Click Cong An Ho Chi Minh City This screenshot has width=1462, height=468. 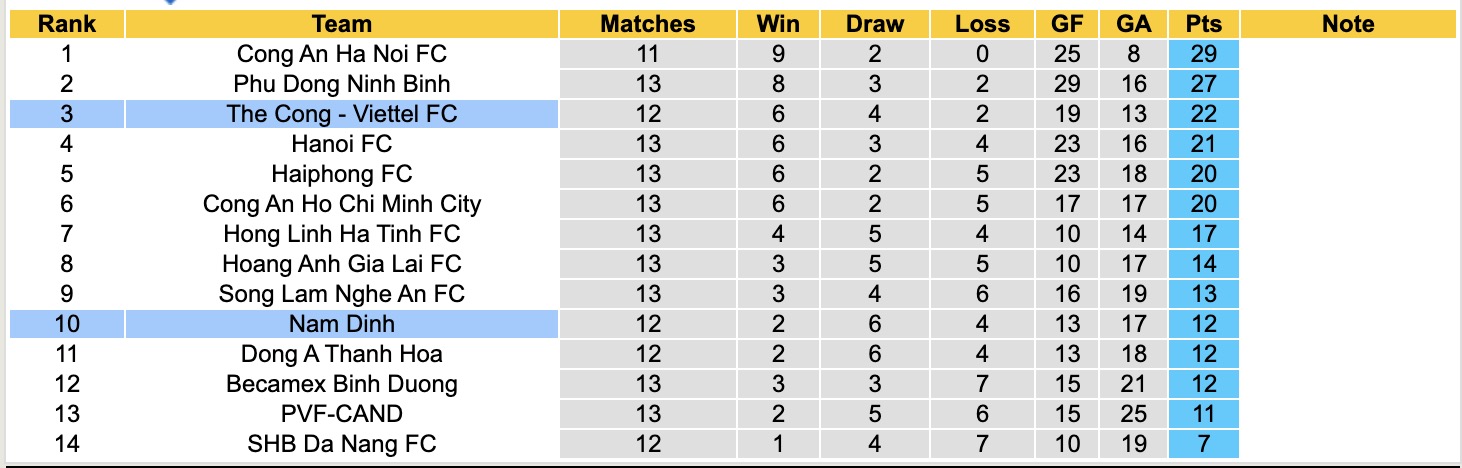pyautogui.click(x=342, y=204)
